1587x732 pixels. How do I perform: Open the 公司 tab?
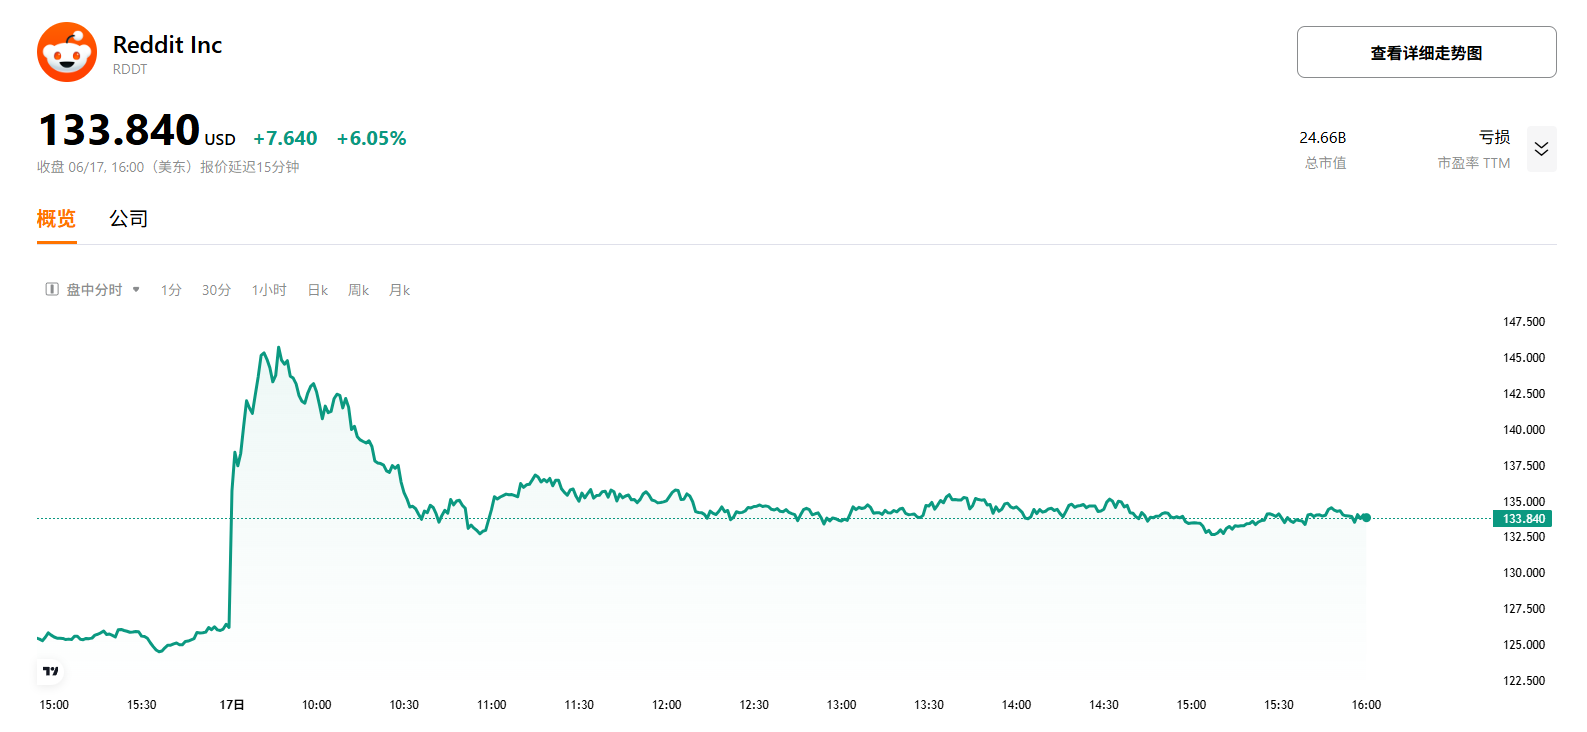129,219
